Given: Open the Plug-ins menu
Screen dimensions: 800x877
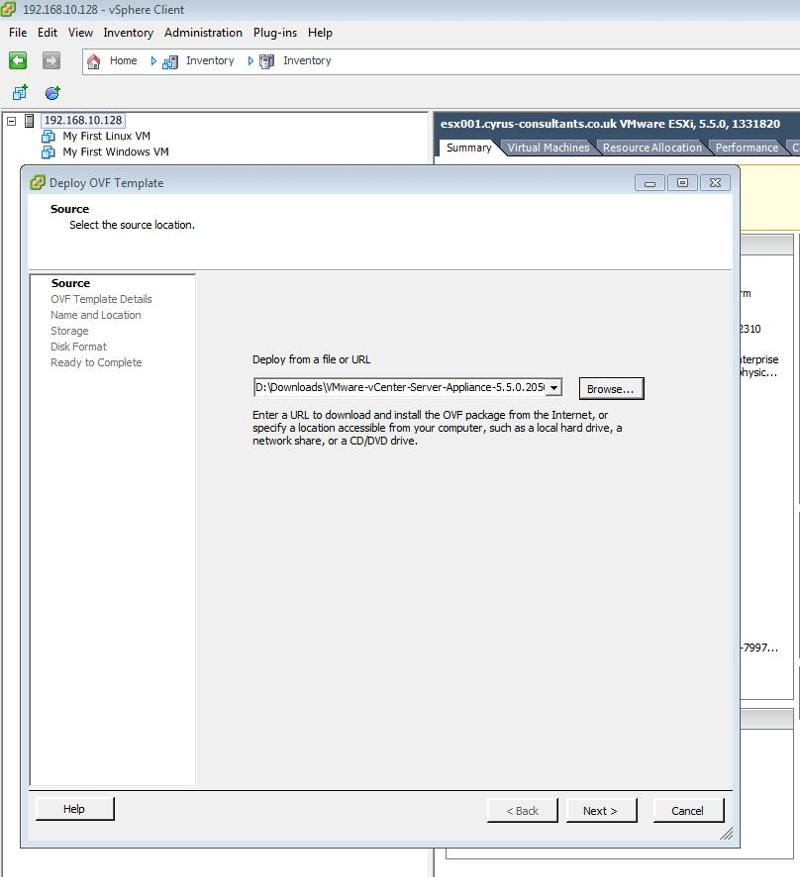Looking at the screenshot, I should [275, 33].
